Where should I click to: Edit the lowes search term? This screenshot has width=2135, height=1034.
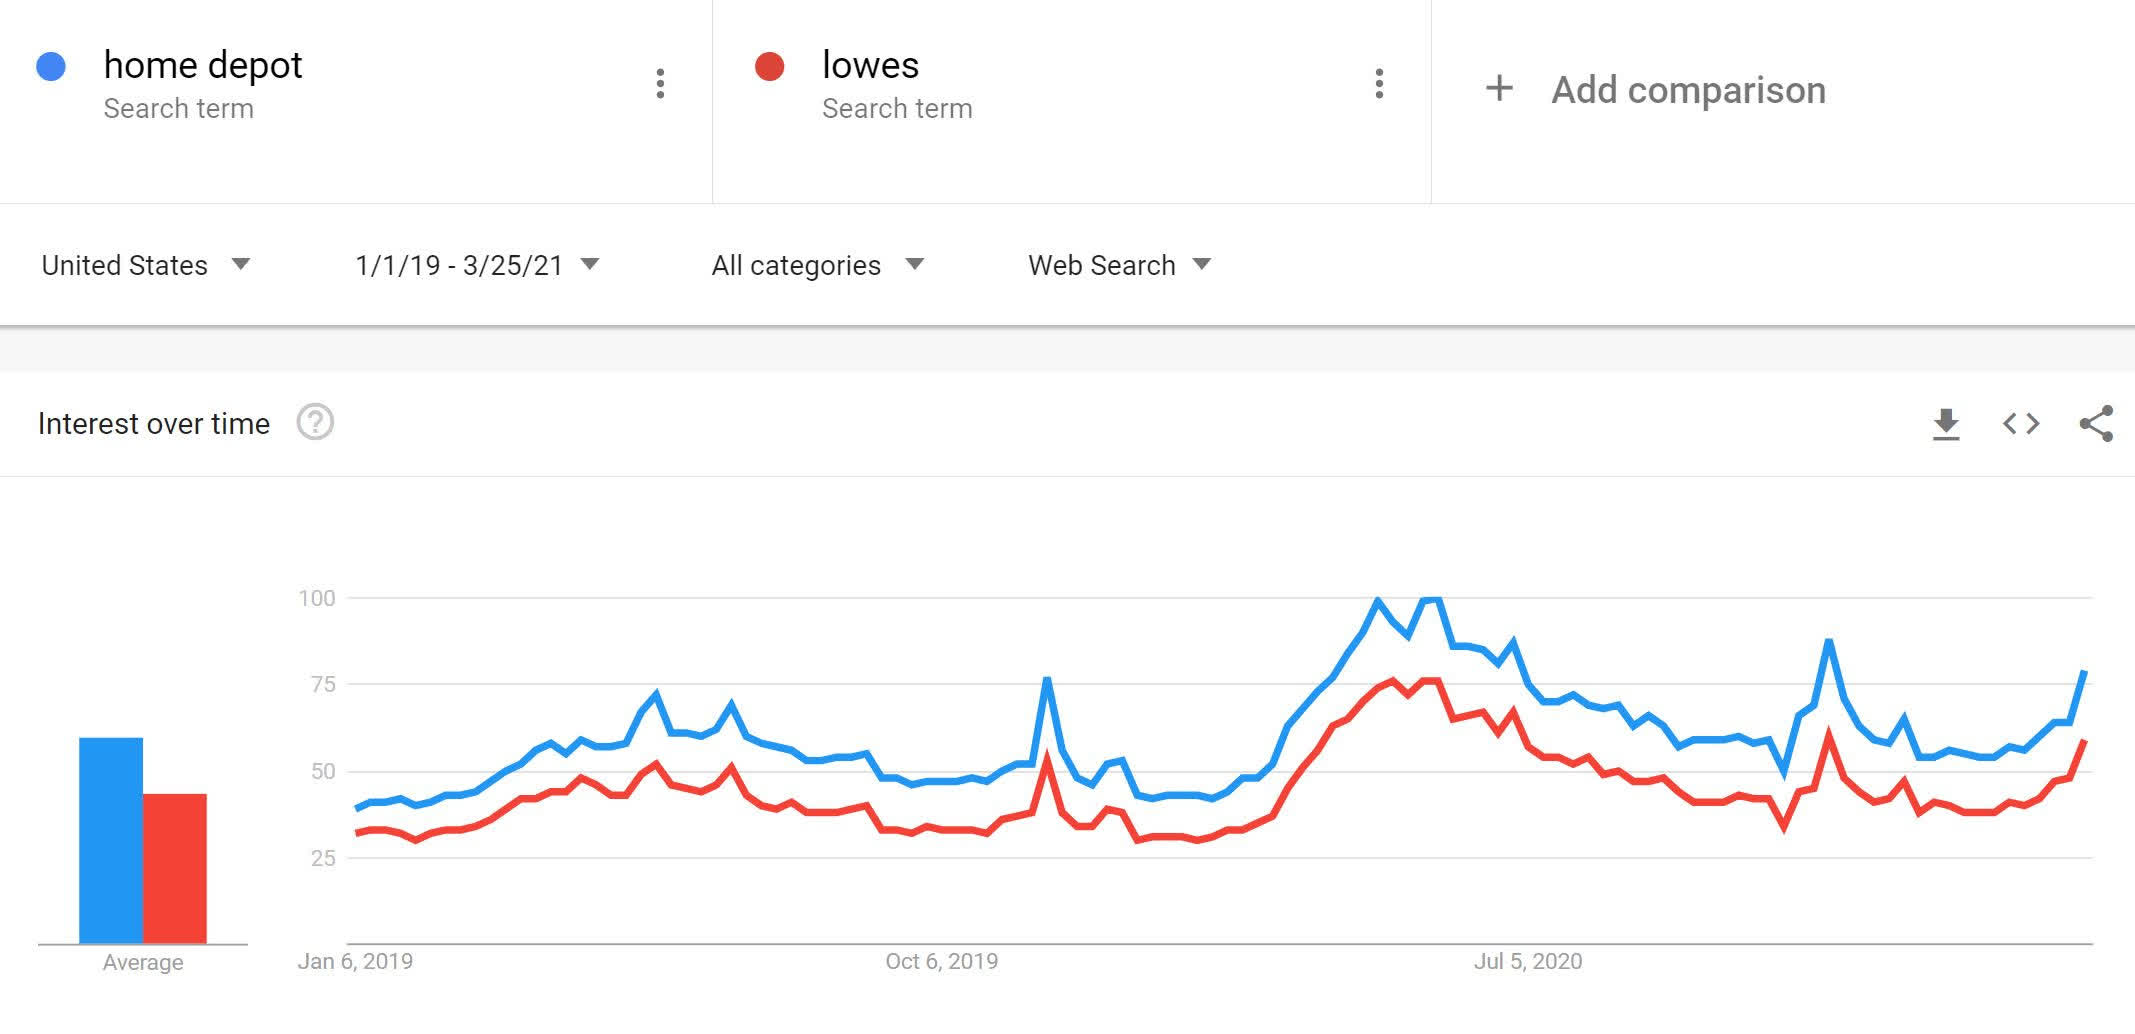coord(870,66)
